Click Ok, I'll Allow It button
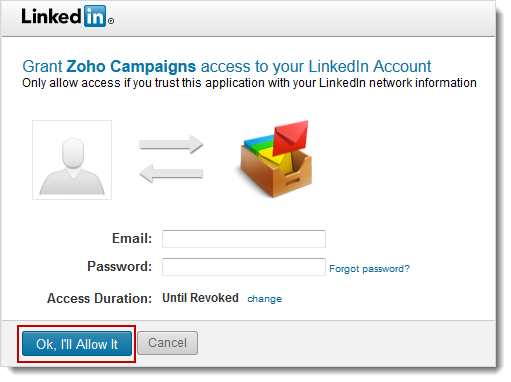Screen dimensions: 511x382 point(77,344)
